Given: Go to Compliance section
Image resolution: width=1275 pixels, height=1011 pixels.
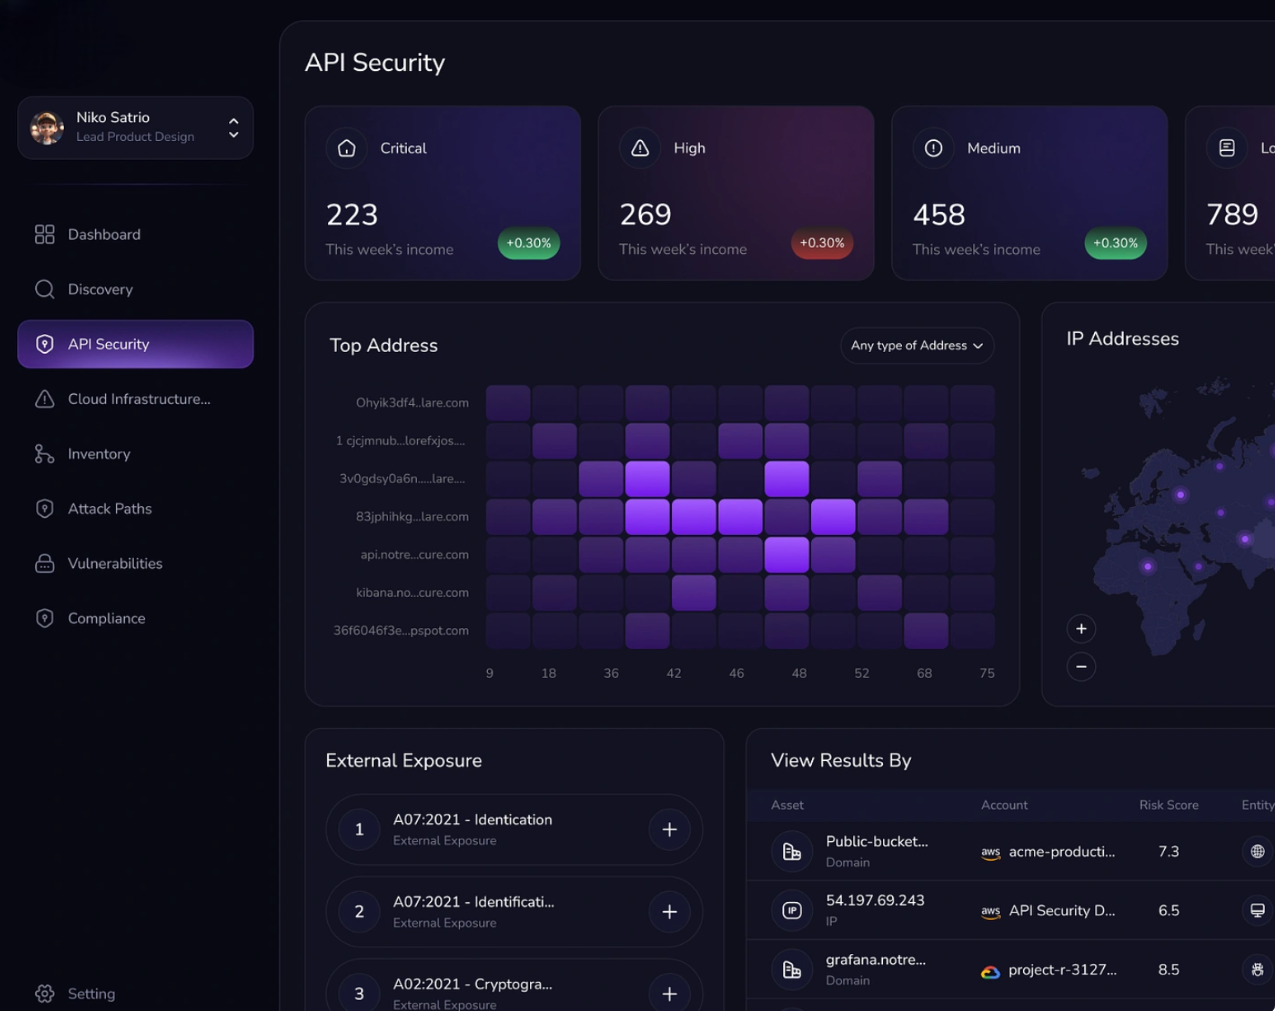Looking at the screenshot, I should (135, 618).
